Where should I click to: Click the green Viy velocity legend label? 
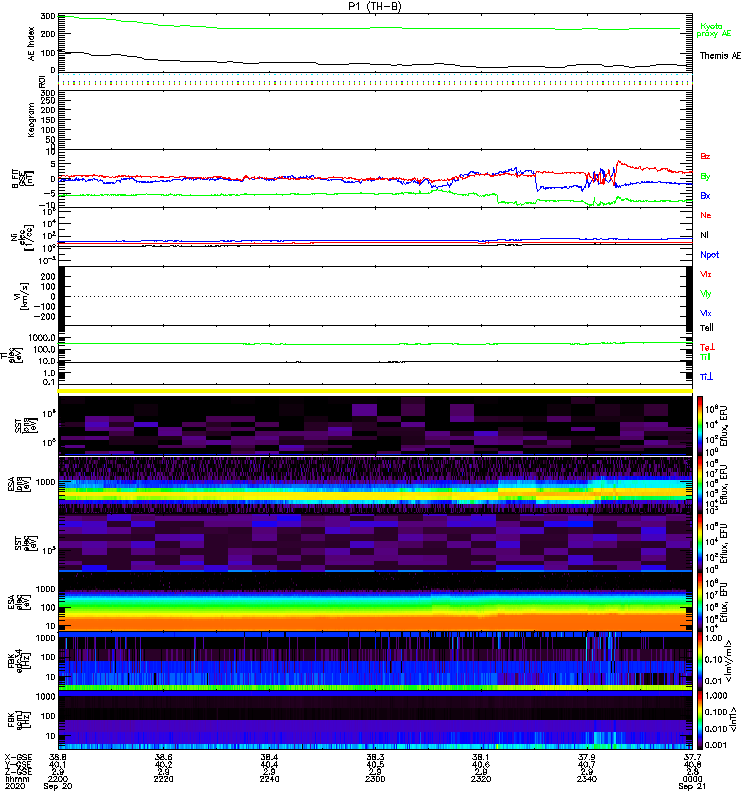706,294
